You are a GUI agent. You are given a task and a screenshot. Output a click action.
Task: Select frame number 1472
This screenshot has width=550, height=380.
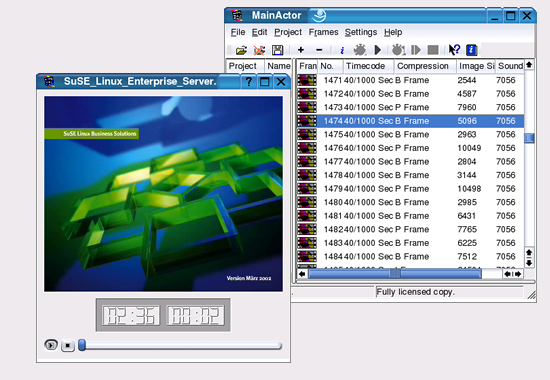(x=333, y=94)
